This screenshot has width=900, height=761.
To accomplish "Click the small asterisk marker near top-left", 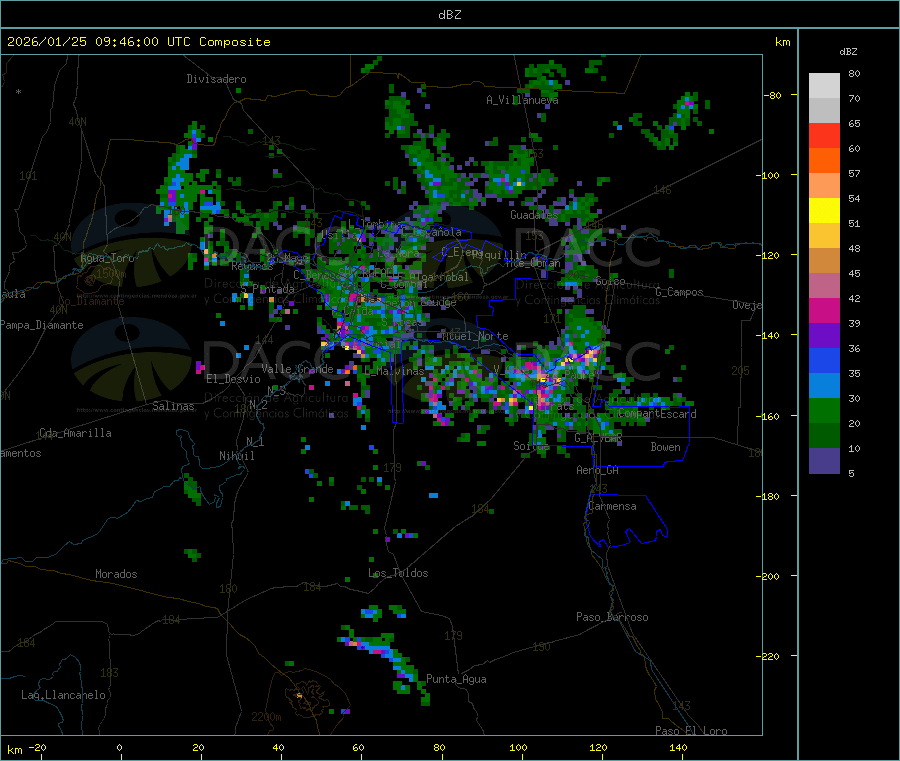I will [x=19, y=92].
